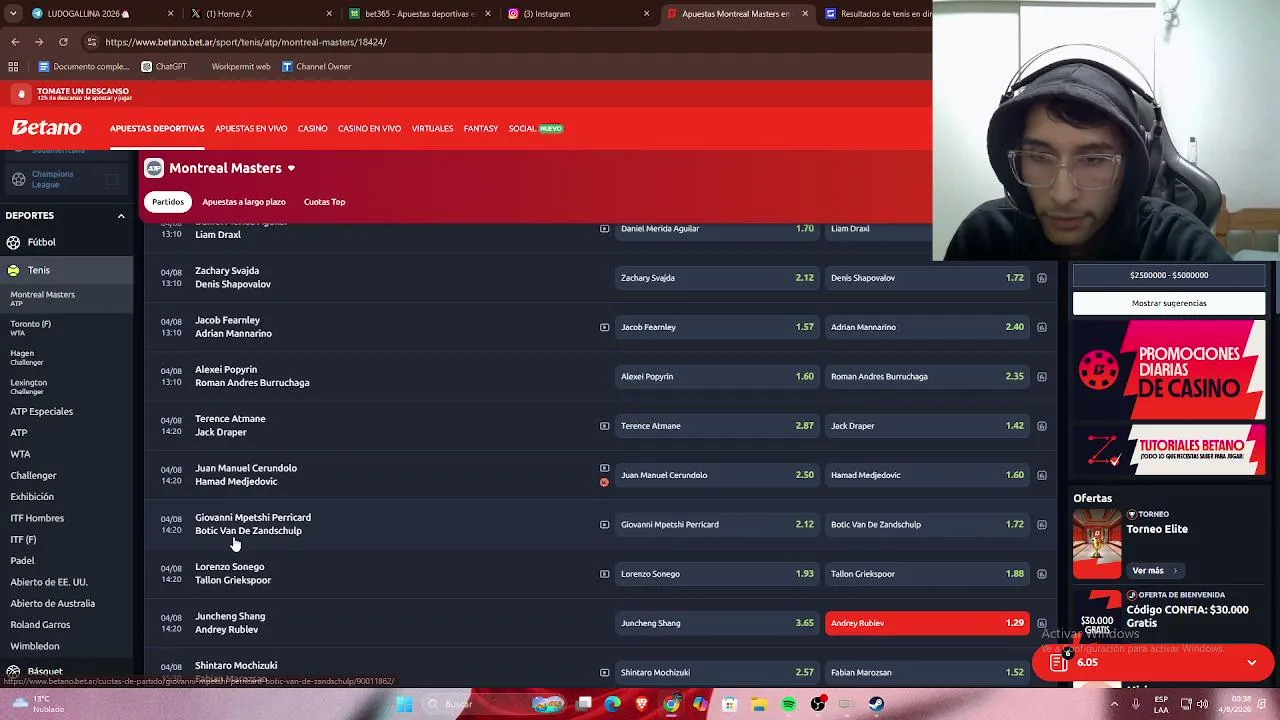Switch to the LUDOGALLINA 2026 browser tab
1280x720 pixels.
click(101, 14)
